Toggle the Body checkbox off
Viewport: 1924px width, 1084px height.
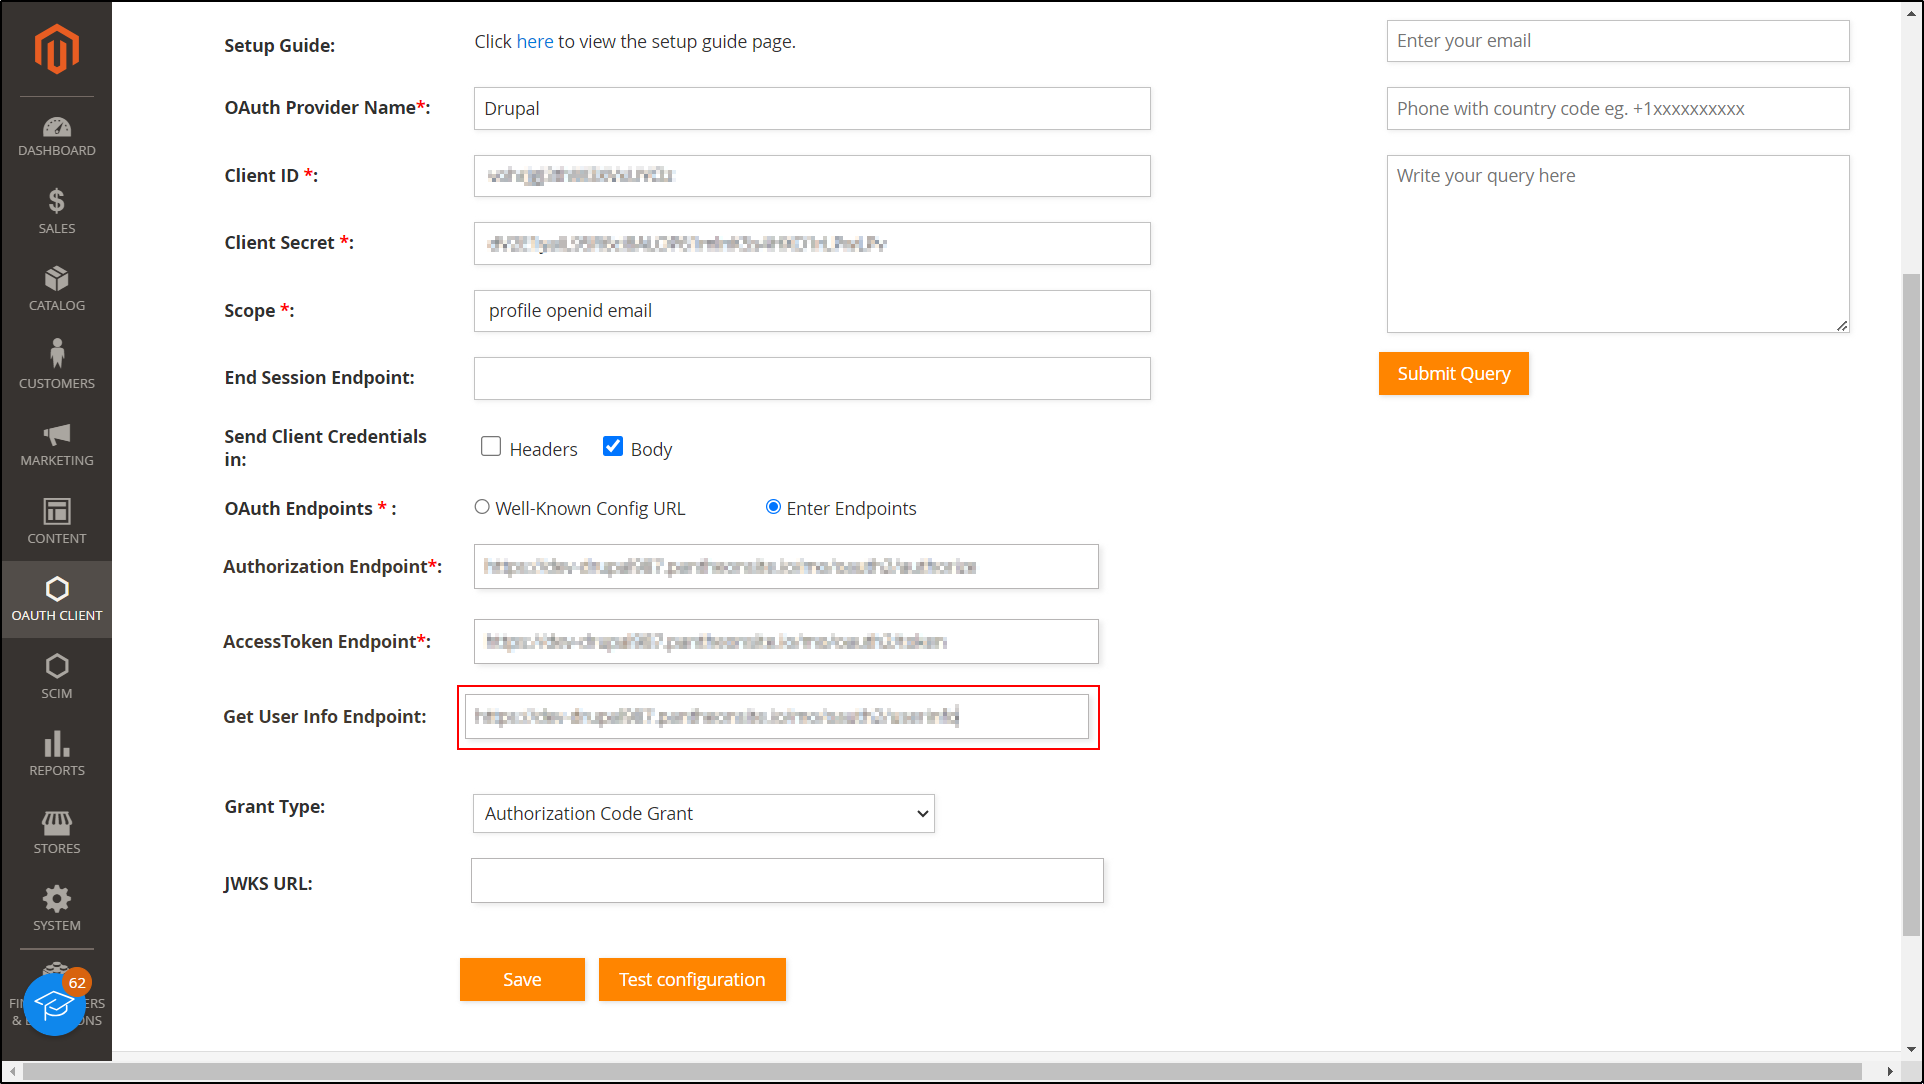pos(613,446)
